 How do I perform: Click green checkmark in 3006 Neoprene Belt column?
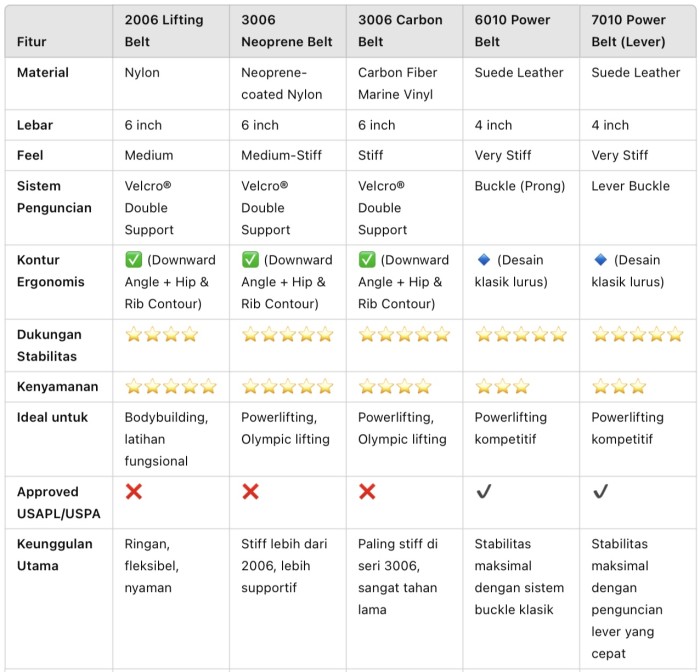pyautogui.click(x=250, y=259)
